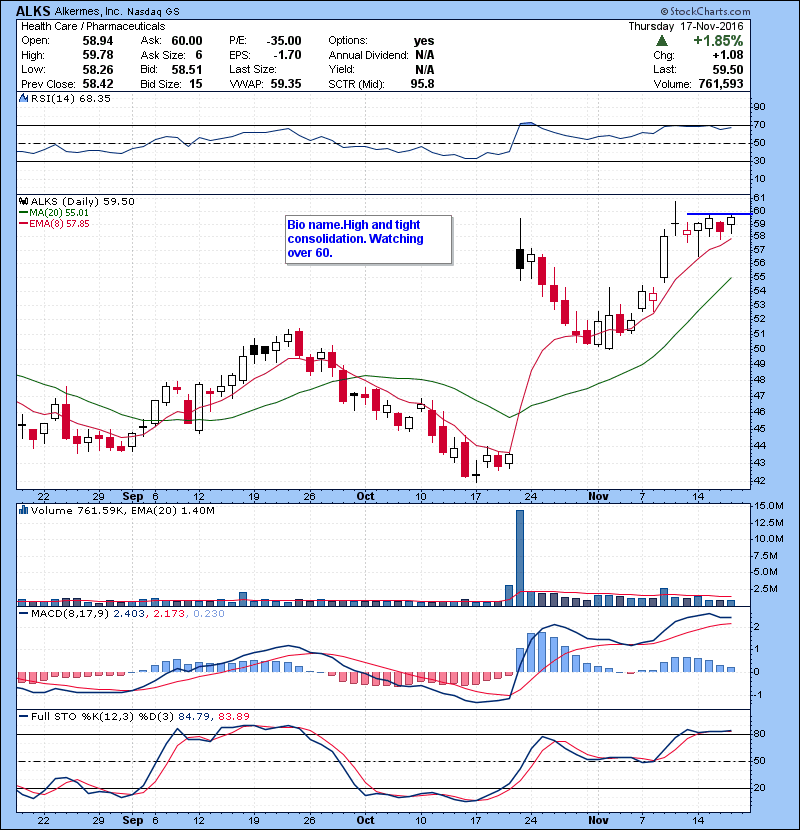
Task: Click the 15.0M volume axis label
Action: tap(769, 506)
